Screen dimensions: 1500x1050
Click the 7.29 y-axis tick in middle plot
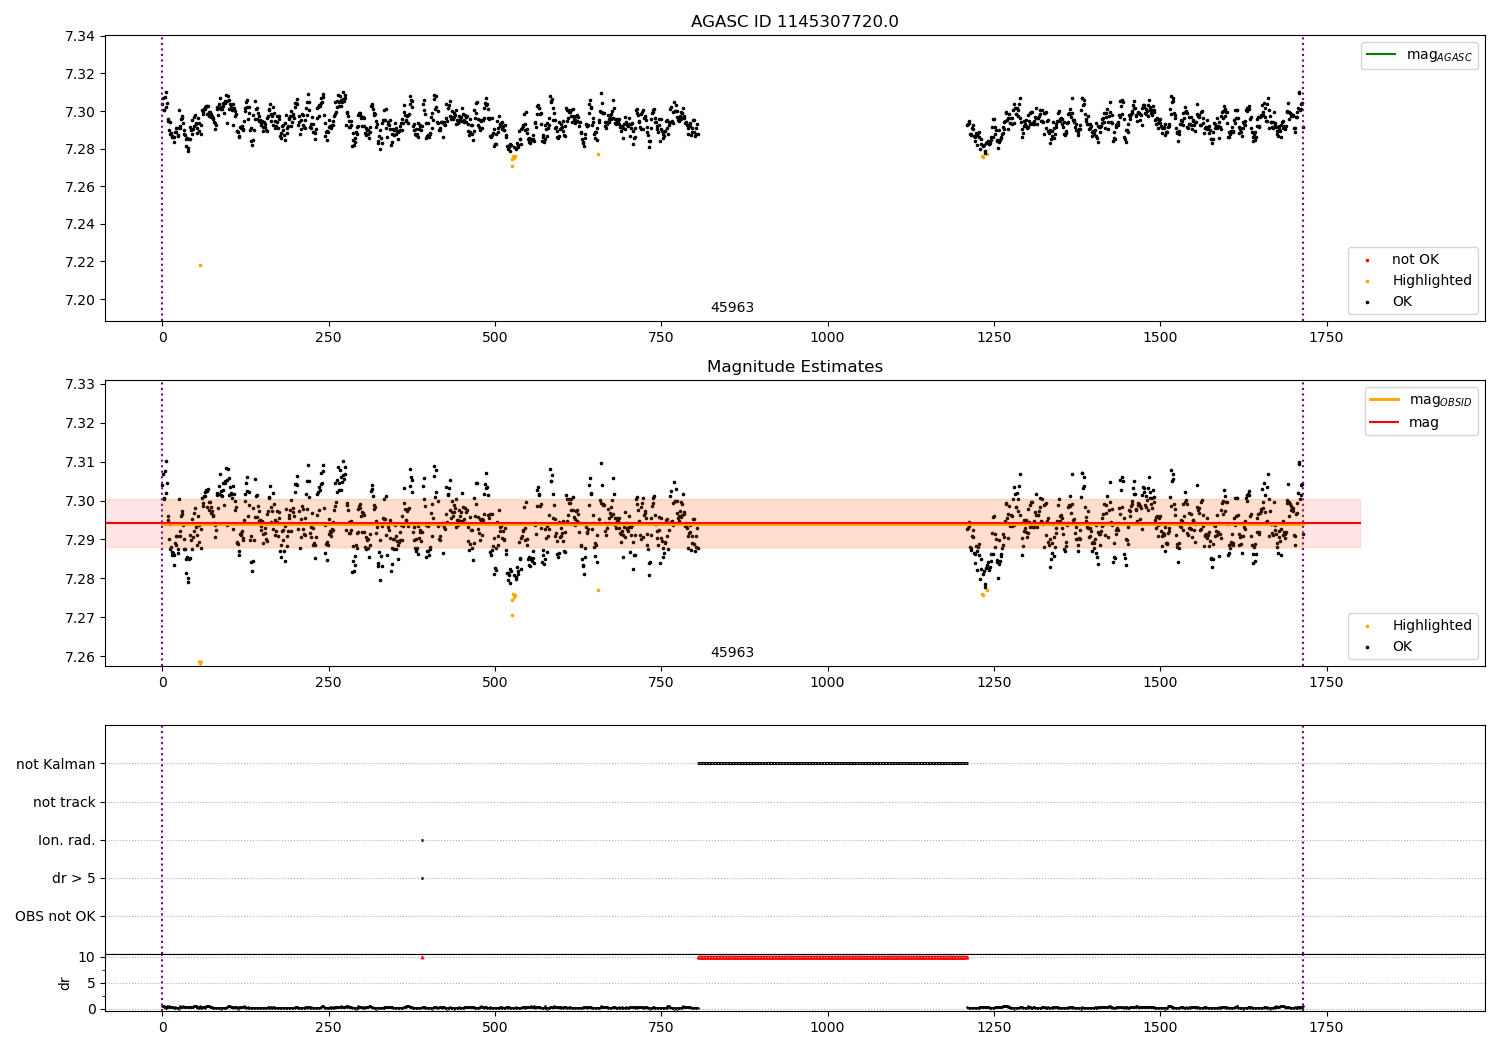79,540
